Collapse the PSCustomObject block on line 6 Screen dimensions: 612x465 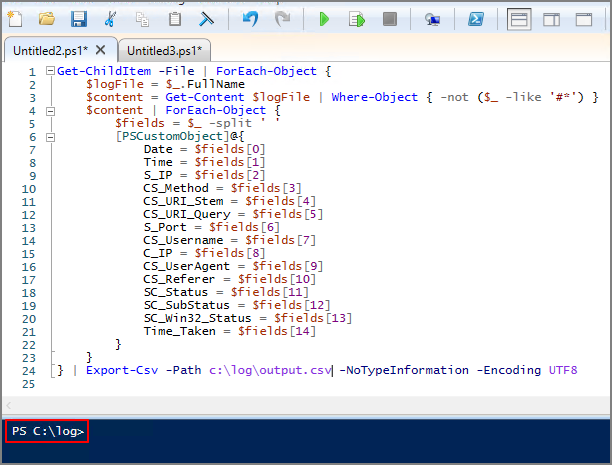click(50, 137)
